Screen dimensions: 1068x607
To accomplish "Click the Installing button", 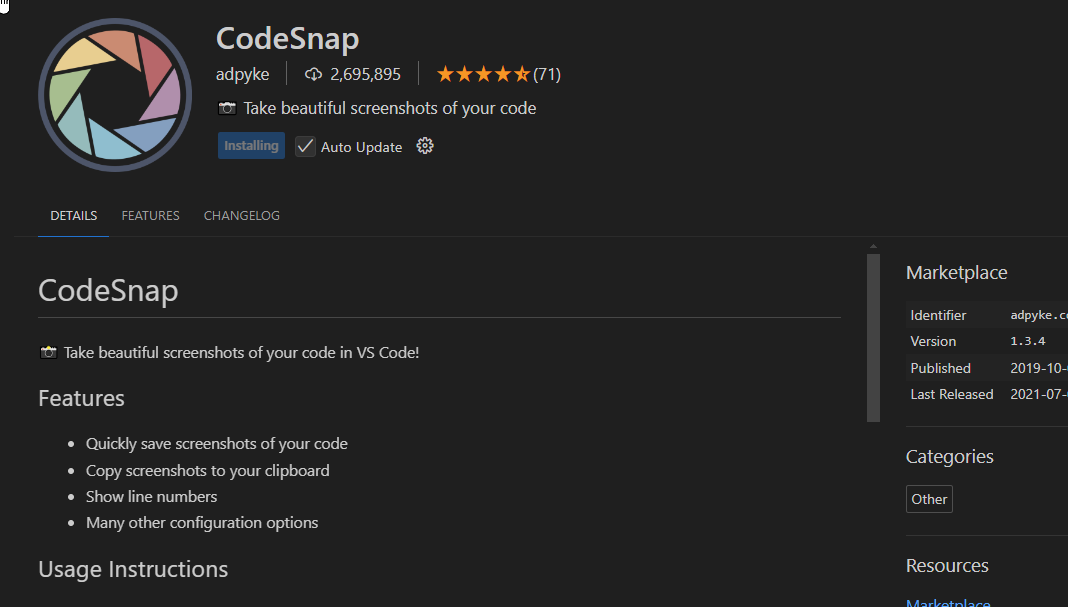I will pos(251,146).
